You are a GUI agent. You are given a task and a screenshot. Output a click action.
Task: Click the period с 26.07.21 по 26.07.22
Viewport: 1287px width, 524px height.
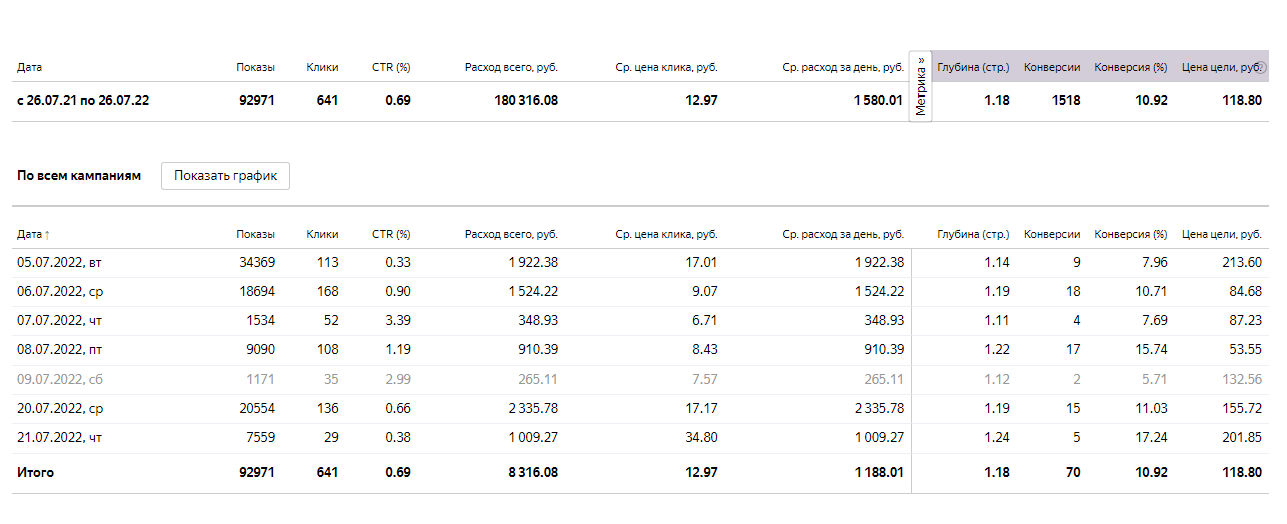coord(83,100)
